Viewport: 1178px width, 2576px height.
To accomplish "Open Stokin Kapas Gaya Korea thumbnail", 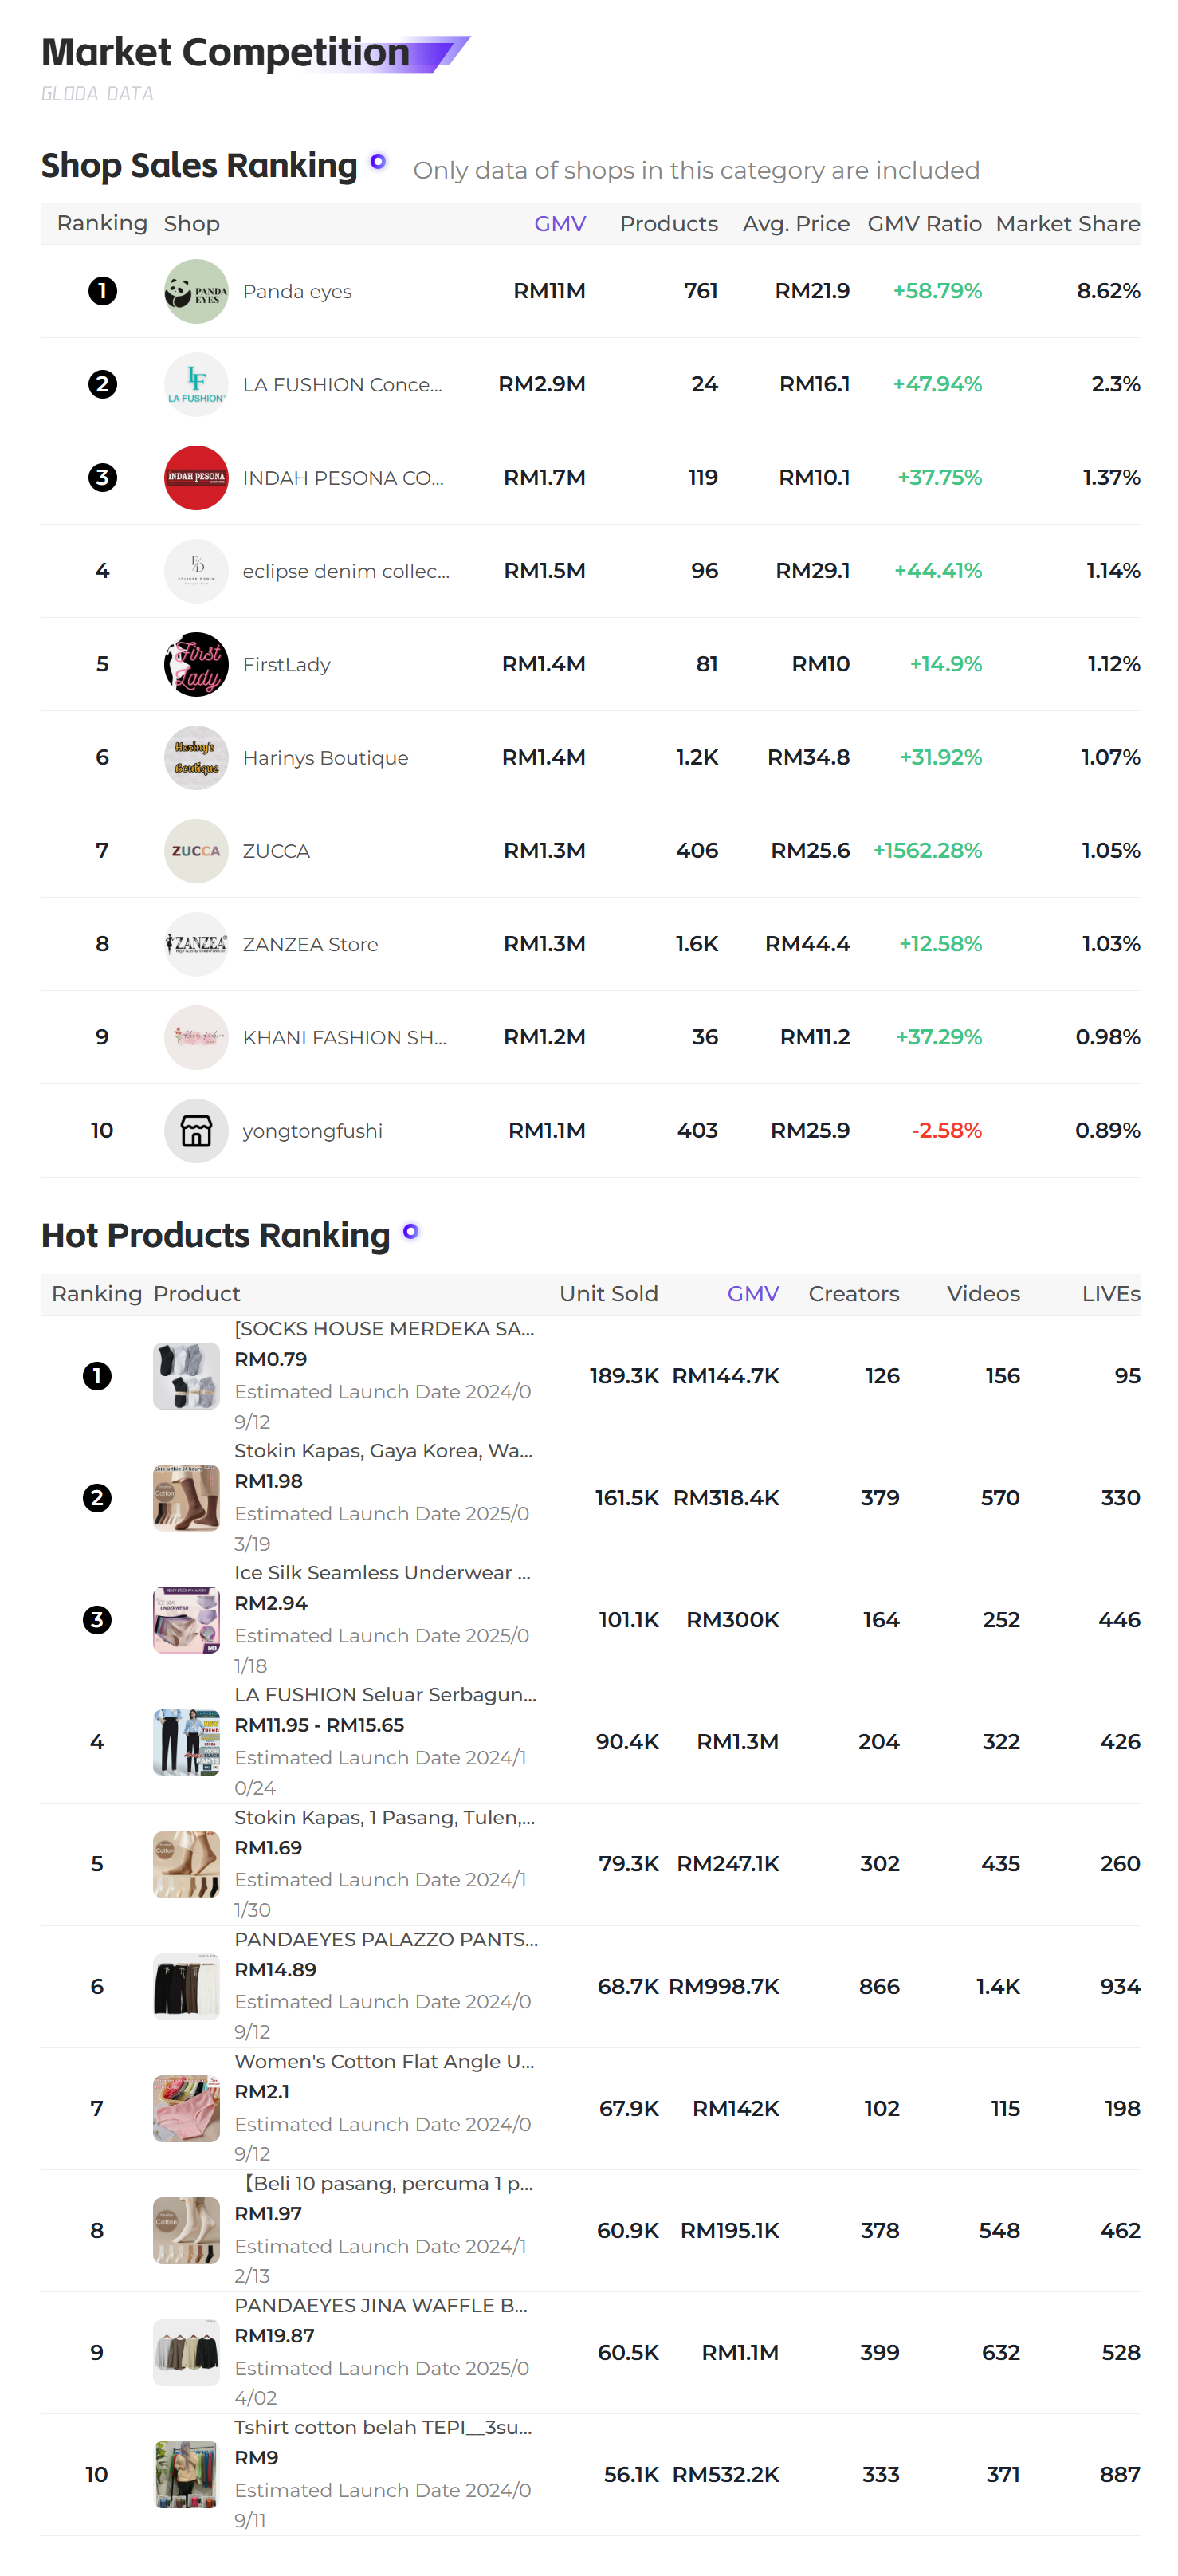I will (186, 1498).
